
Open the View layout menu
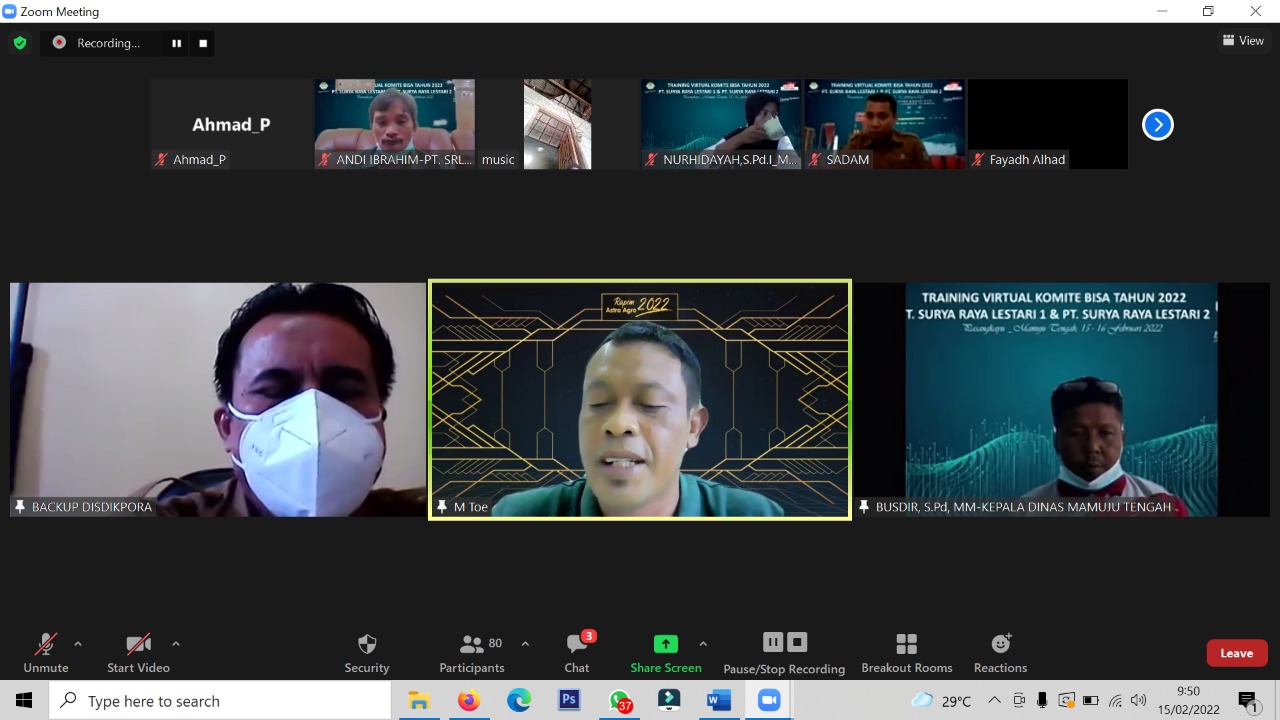[1243, 41]
